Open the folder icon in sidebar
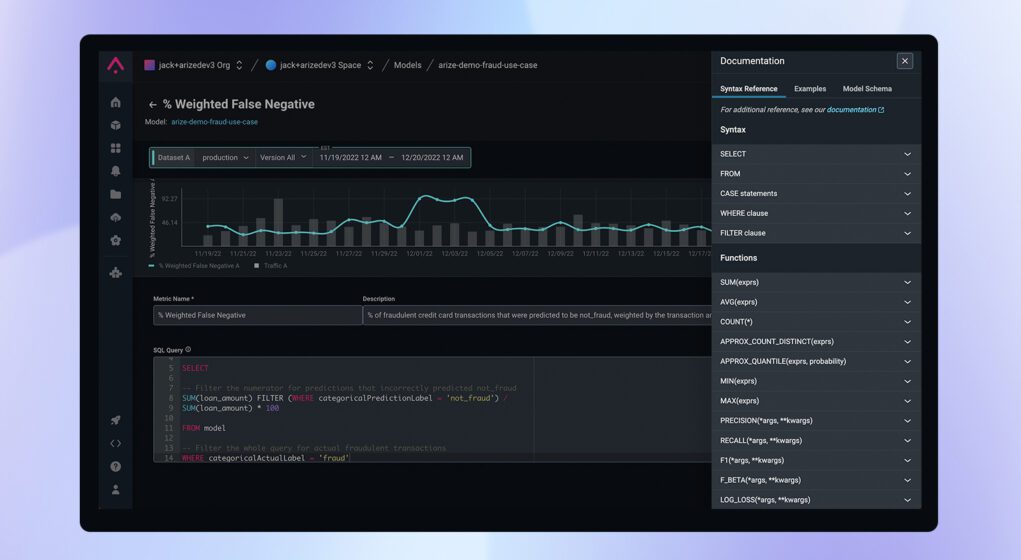 (x=115, y=194)
